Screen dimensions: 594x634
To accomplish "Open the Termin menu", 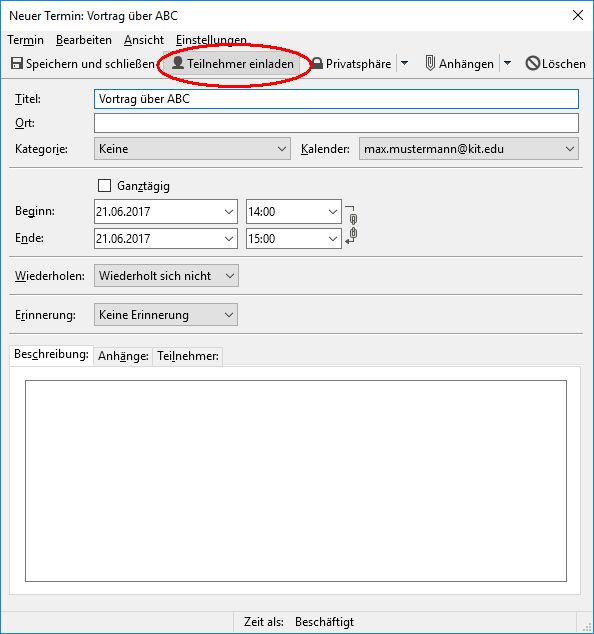I will [x=25, y=40].
